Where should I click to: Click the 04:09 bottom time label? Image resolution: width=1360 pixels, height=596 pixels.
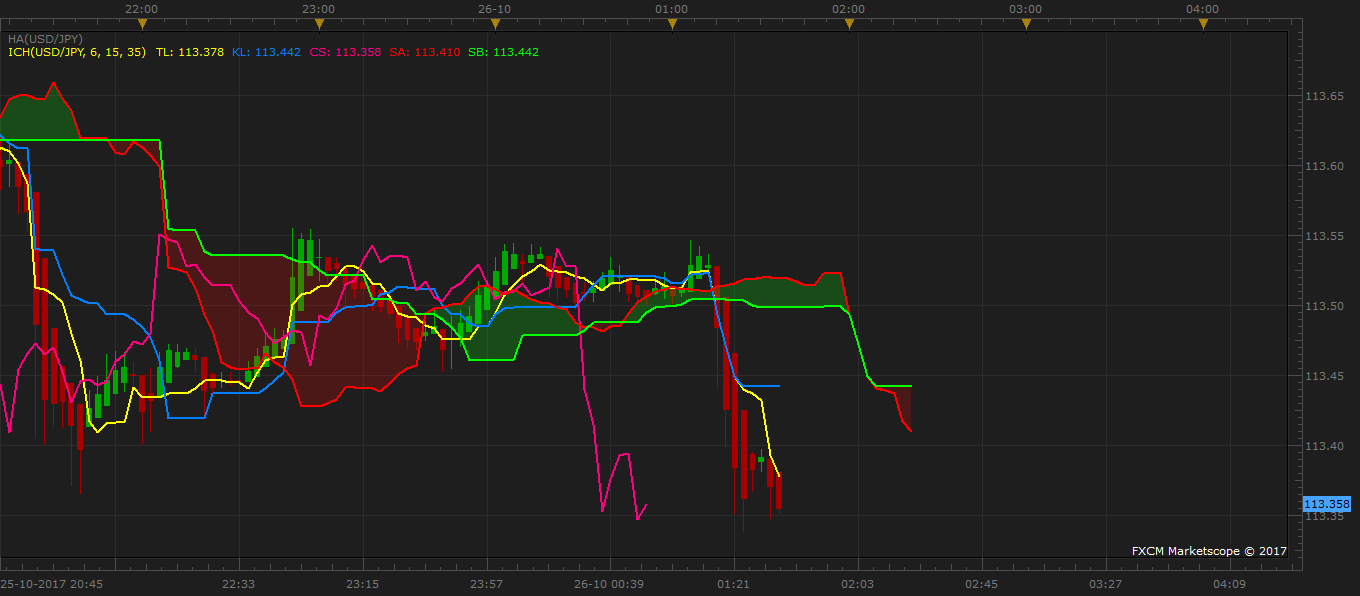pos(1229,584)
